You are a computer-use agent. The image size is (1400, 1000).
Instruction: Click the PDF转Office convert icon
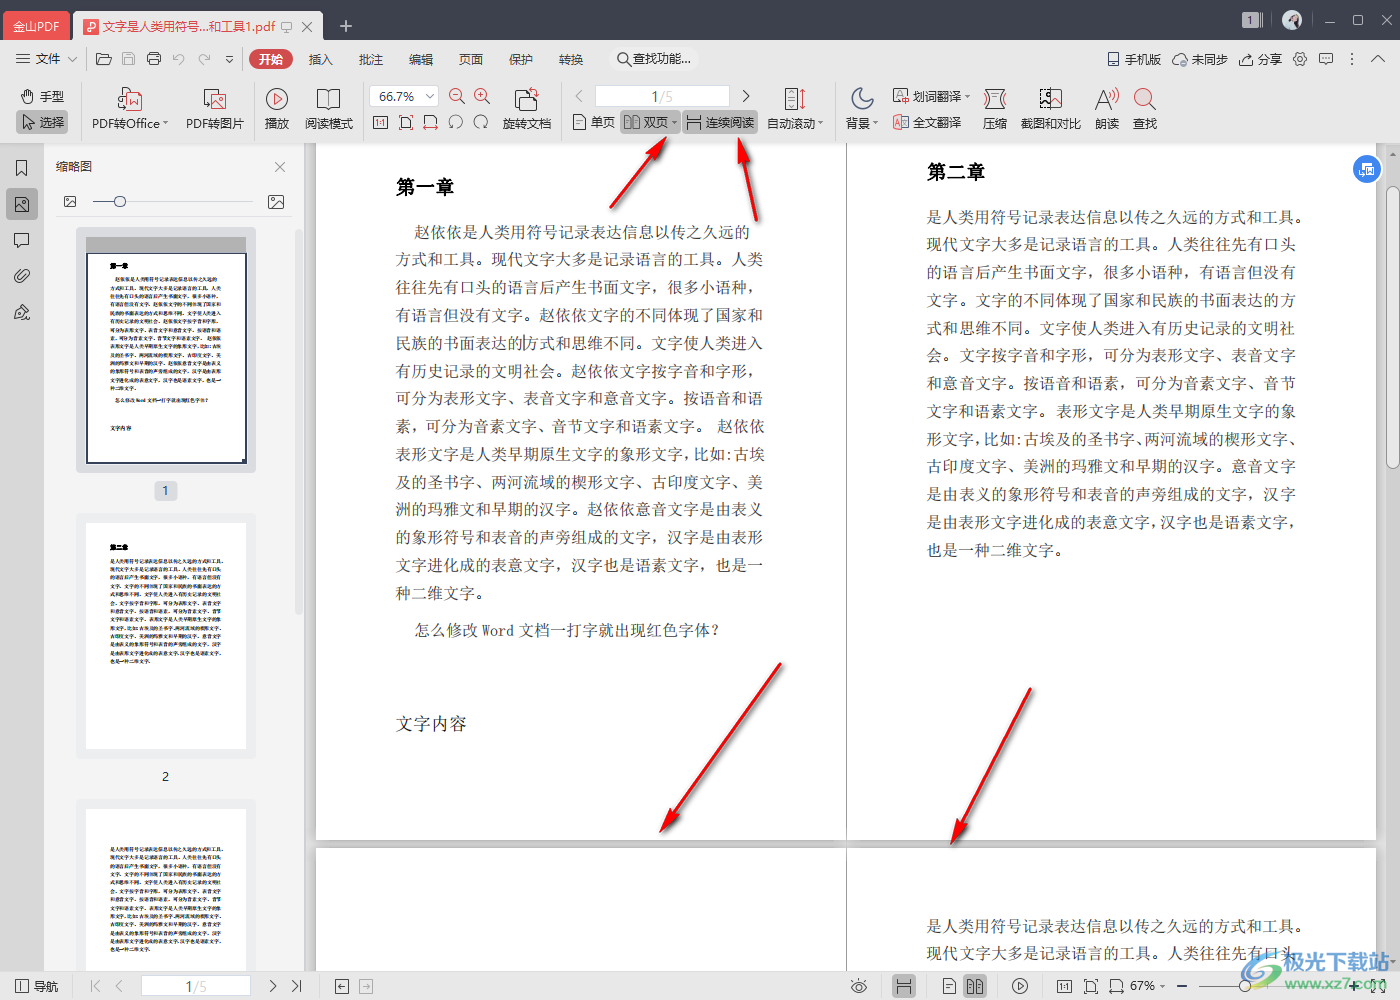[130, 99]
